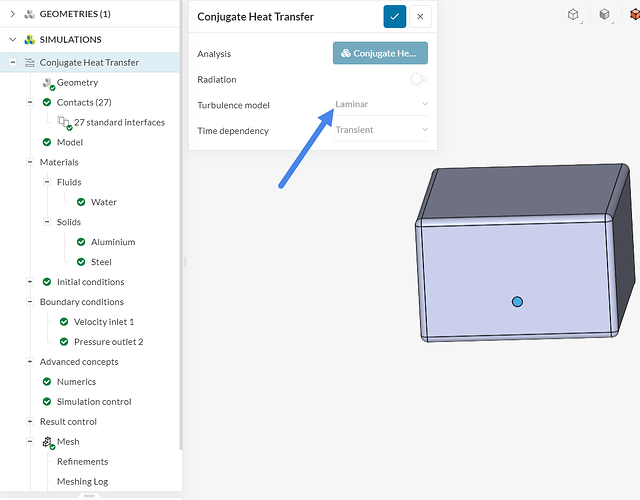The image size is (640, 500).
Task: Click the green check beside Model
Action: click(x=47, y=142)
